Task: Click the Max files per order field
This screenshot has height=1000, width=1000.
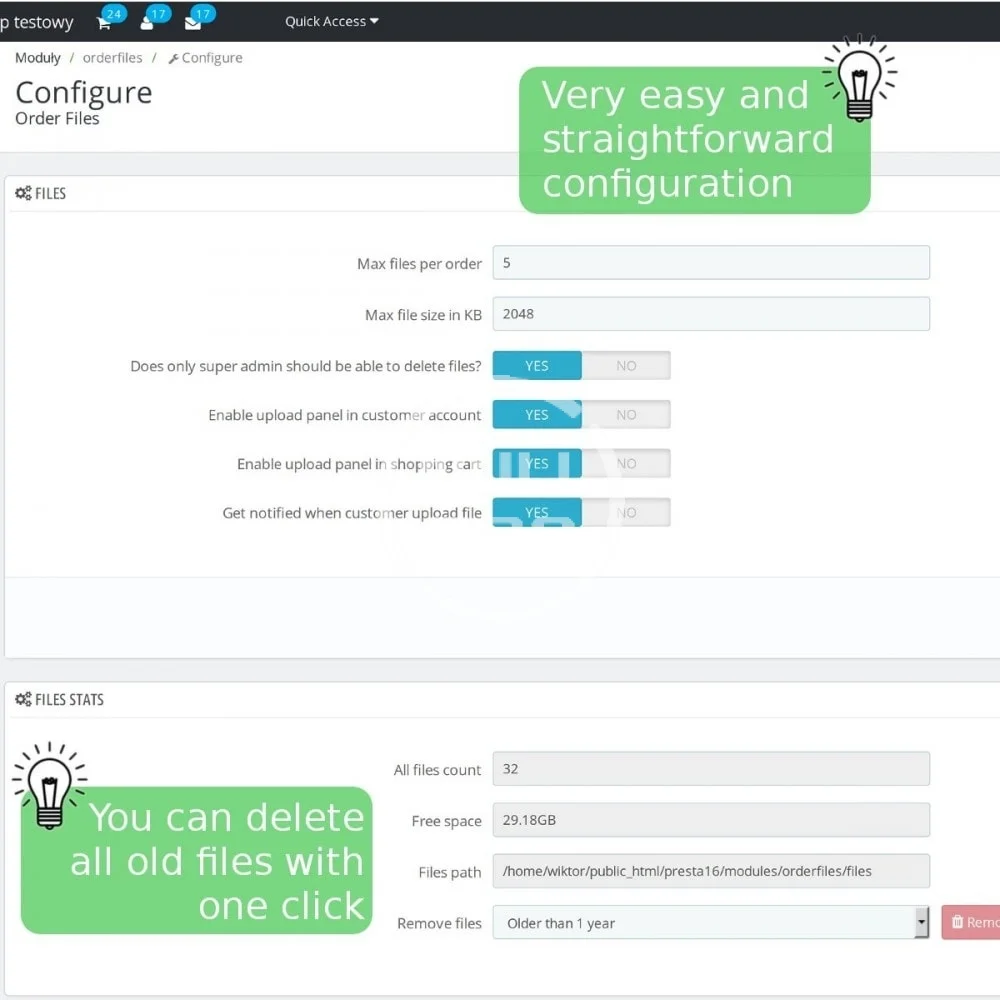Action: (x=710, y=263)
